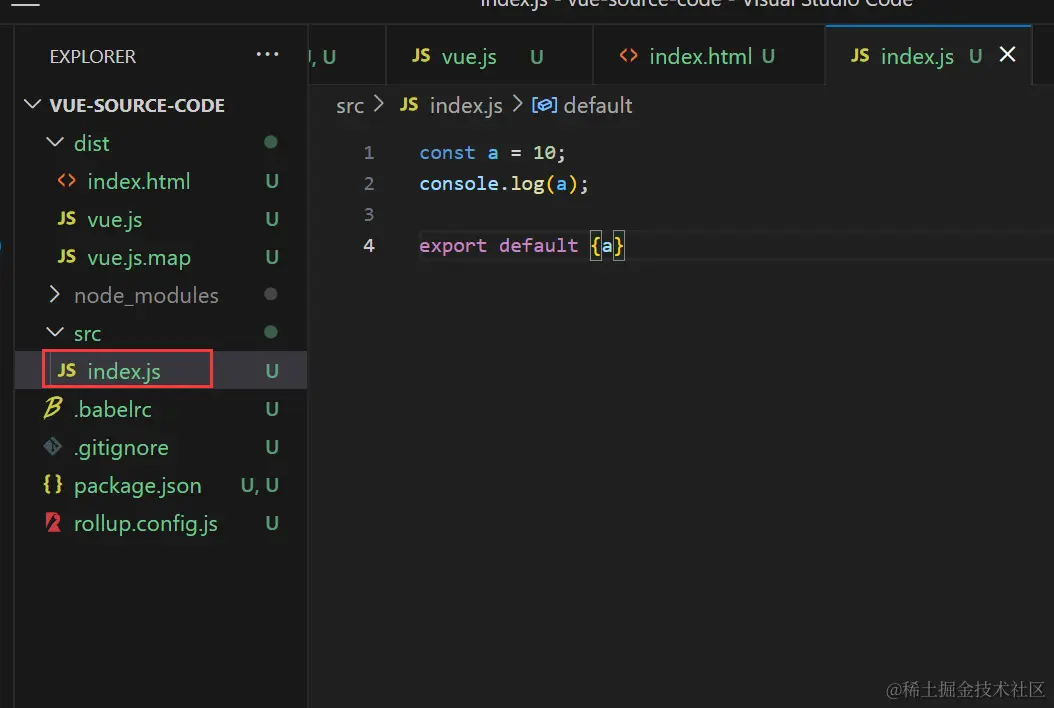Click src in the breadcrumb path
Screen dimensions: 1054x708
click(x=350, y=106)
